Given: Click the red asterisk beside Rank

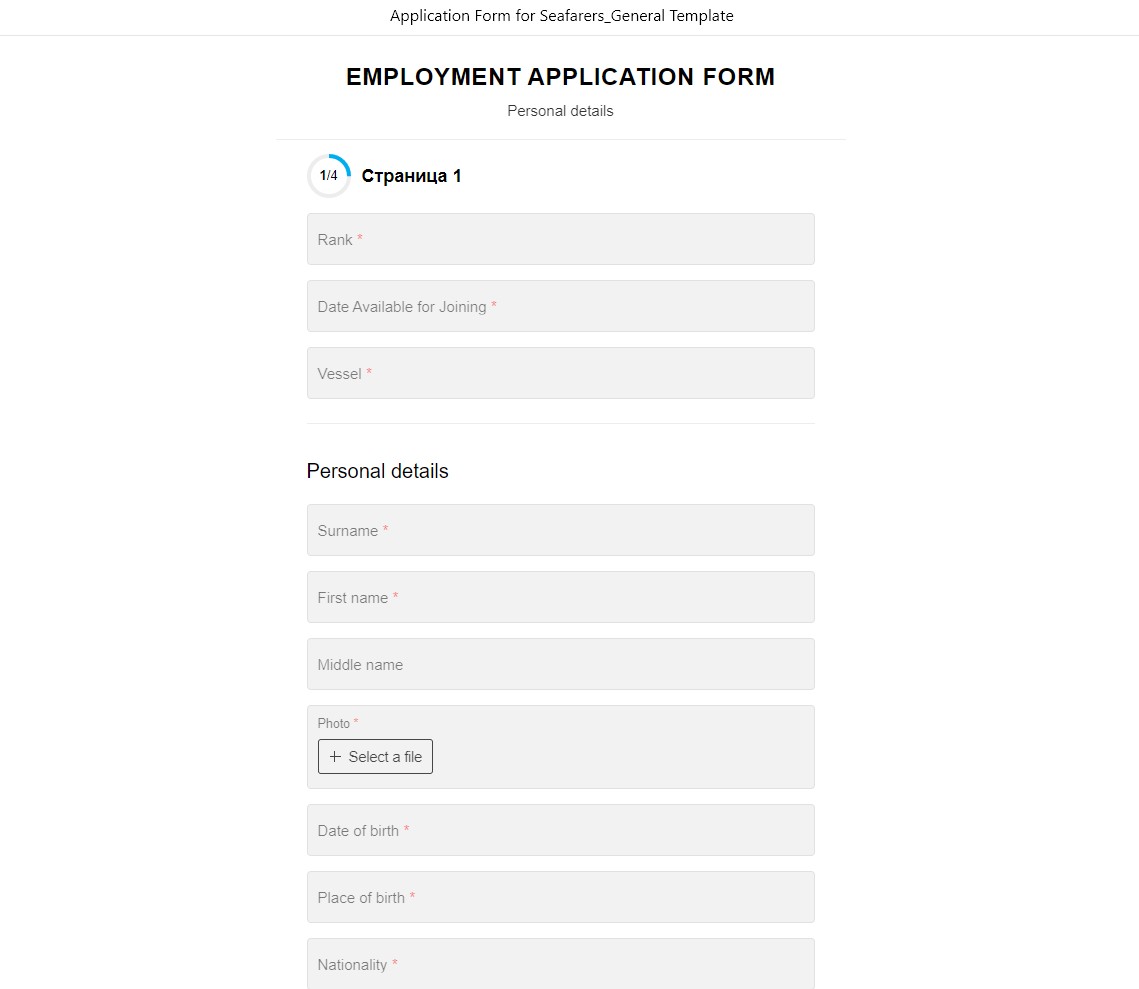Looking at the screenshot, I should tap(360, 239).
